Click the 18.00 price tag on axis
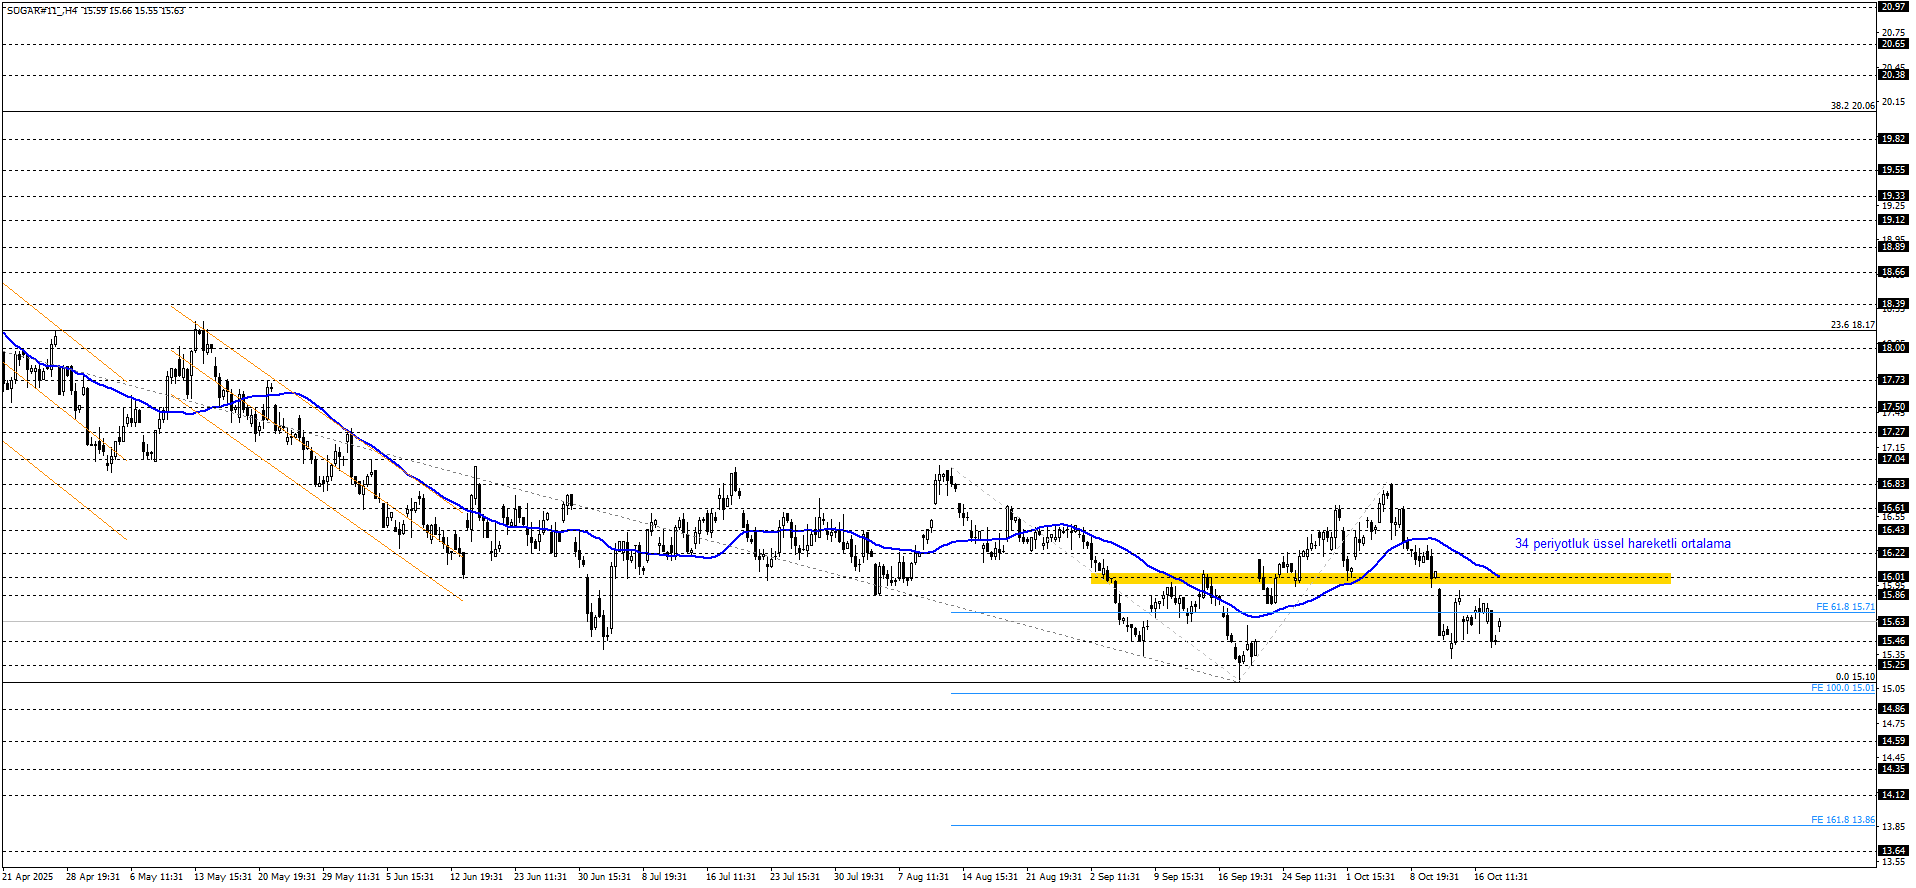 click(x=1893, y=348)
